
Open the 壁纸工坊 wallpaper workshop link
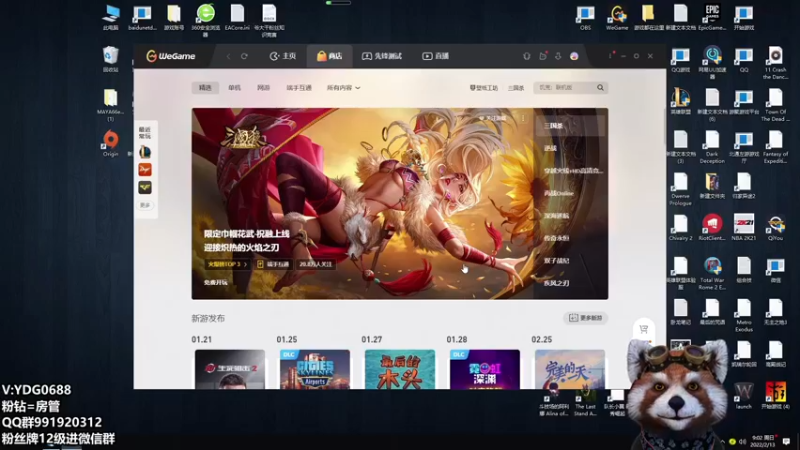point(483,88)
